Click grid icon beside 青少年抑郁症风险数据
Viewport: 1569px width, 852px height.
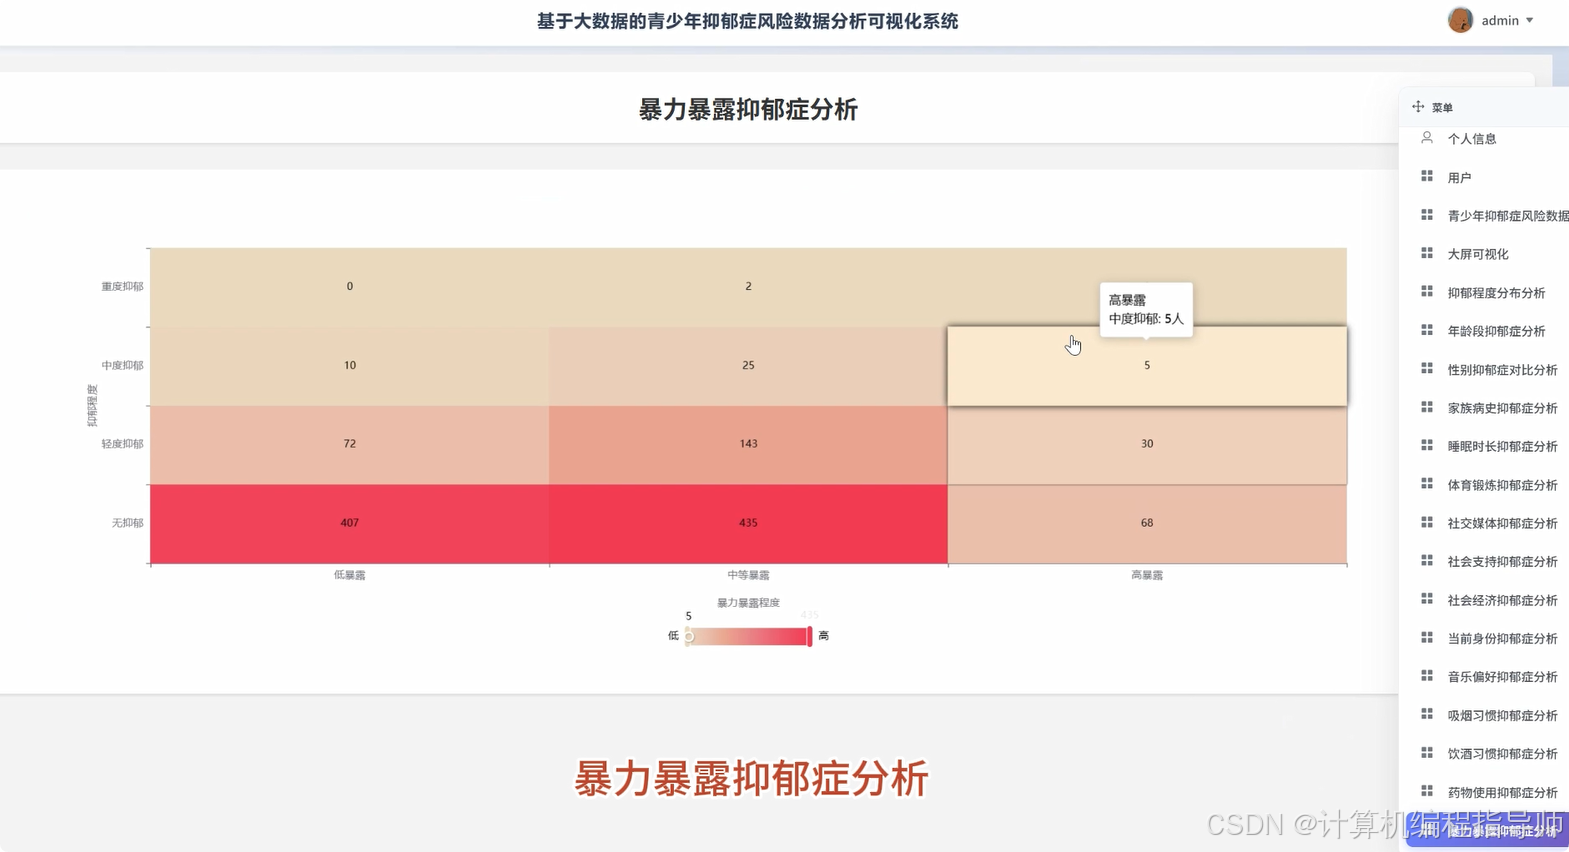1427,215
